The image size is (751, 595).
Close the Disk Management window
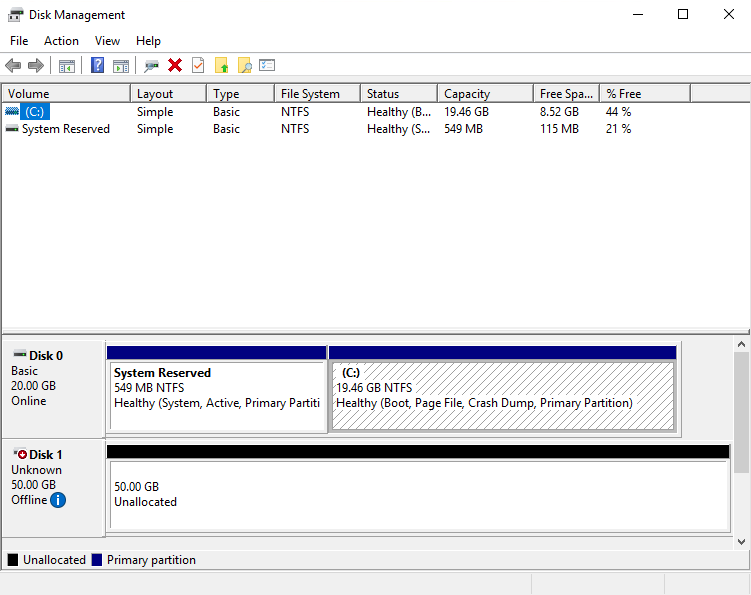click(x=728, y=14)
